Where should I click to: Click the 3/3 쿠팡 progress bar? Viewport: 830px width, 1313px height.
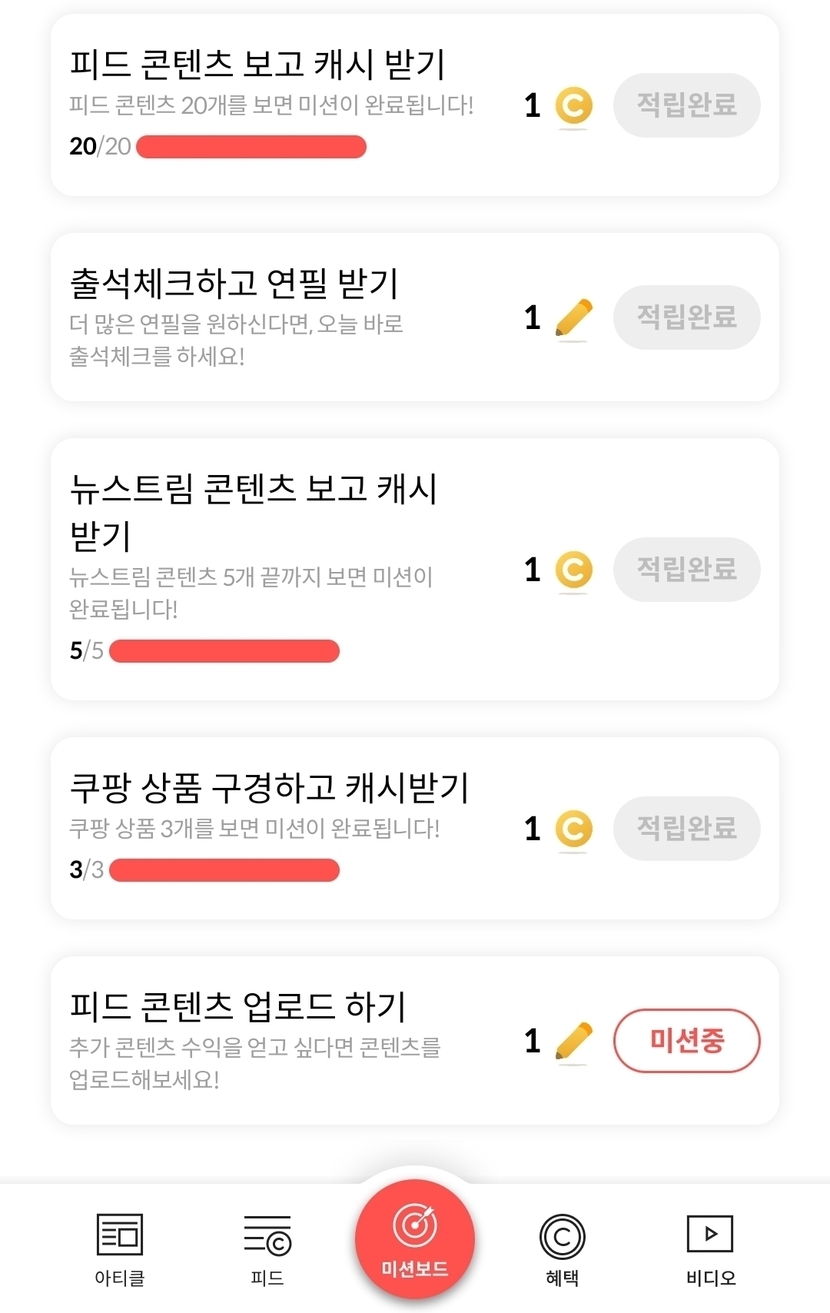[224, 870]
